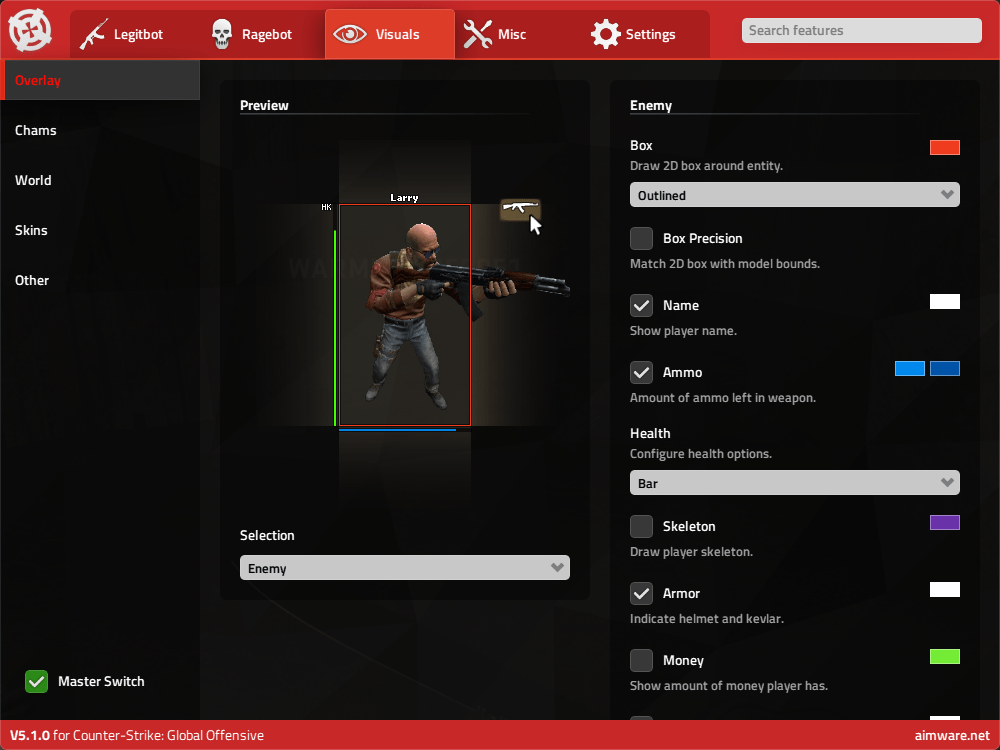
Task: Click the purple Skeleton color swatch
Action: pyautogui.click(x=945, y=522)
